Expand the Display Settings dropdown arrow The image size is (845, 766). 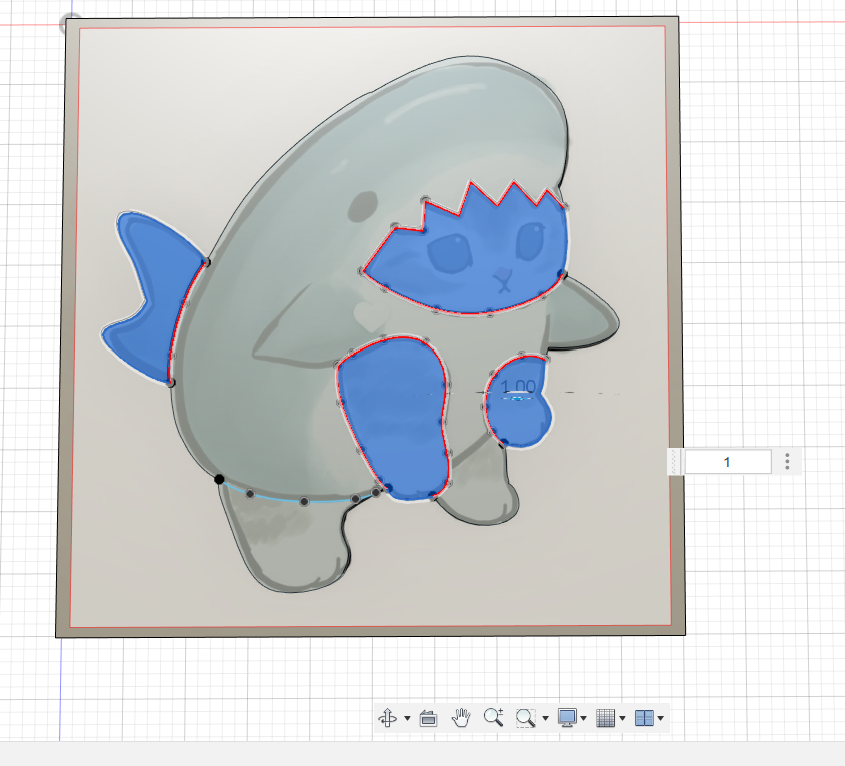pos(584,719)
